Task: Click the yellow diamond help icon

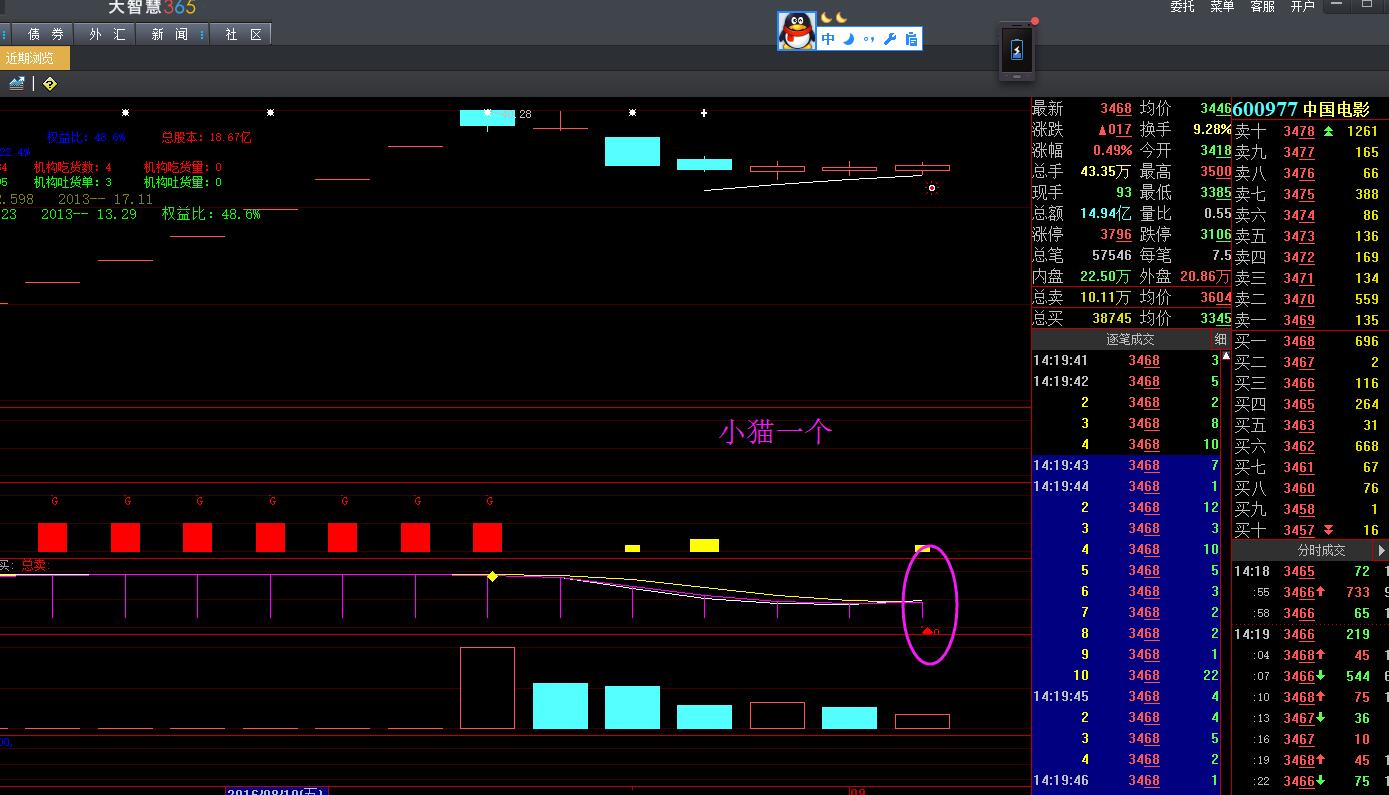Action: [50, 84]
